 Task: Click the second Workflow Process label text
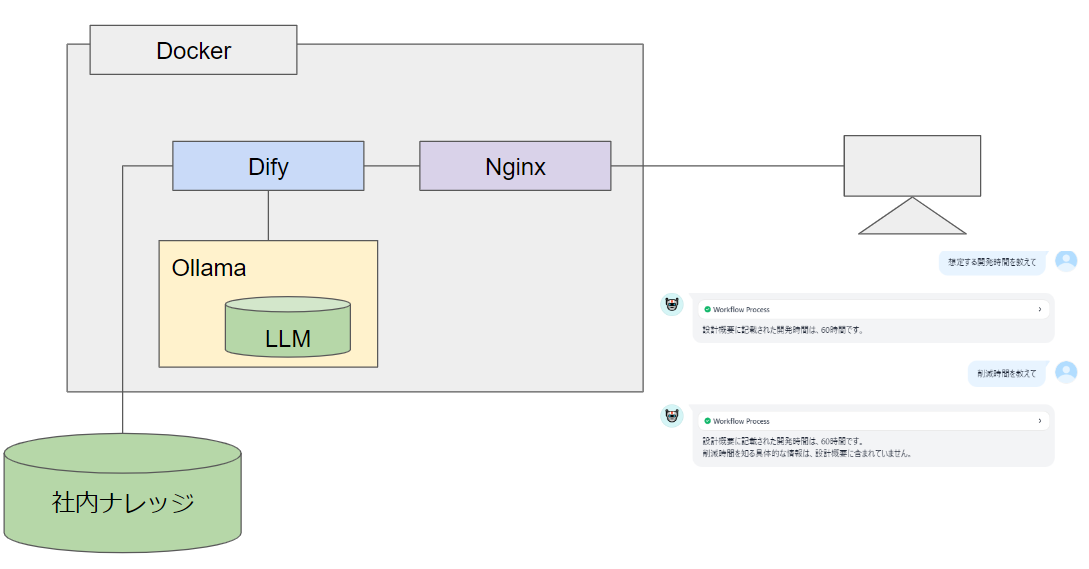[x=741, y=422]
